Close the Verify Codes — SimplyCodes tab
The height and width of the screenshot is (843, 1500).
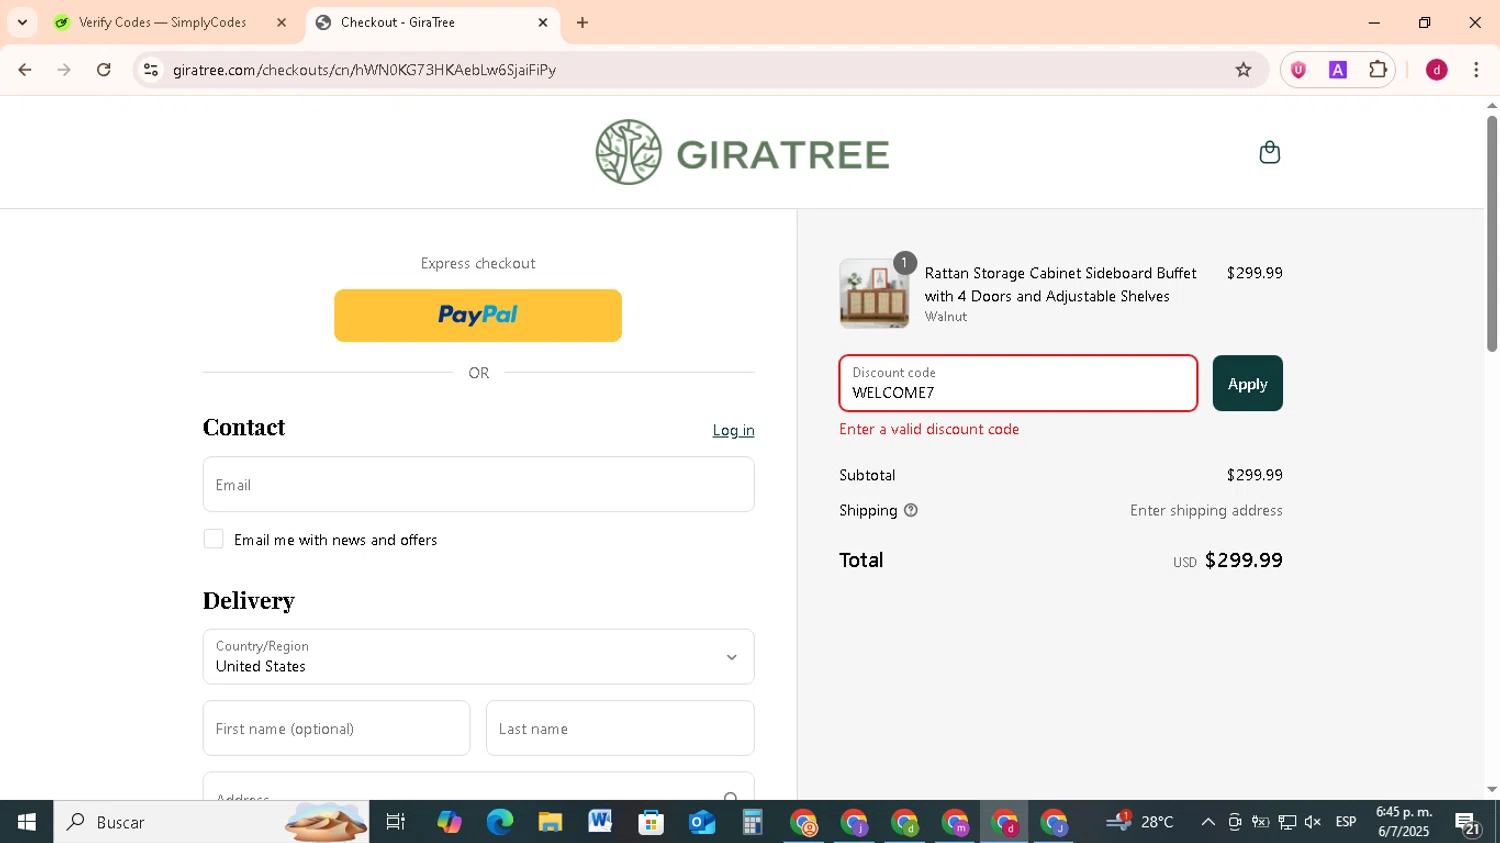coord(281,22)
